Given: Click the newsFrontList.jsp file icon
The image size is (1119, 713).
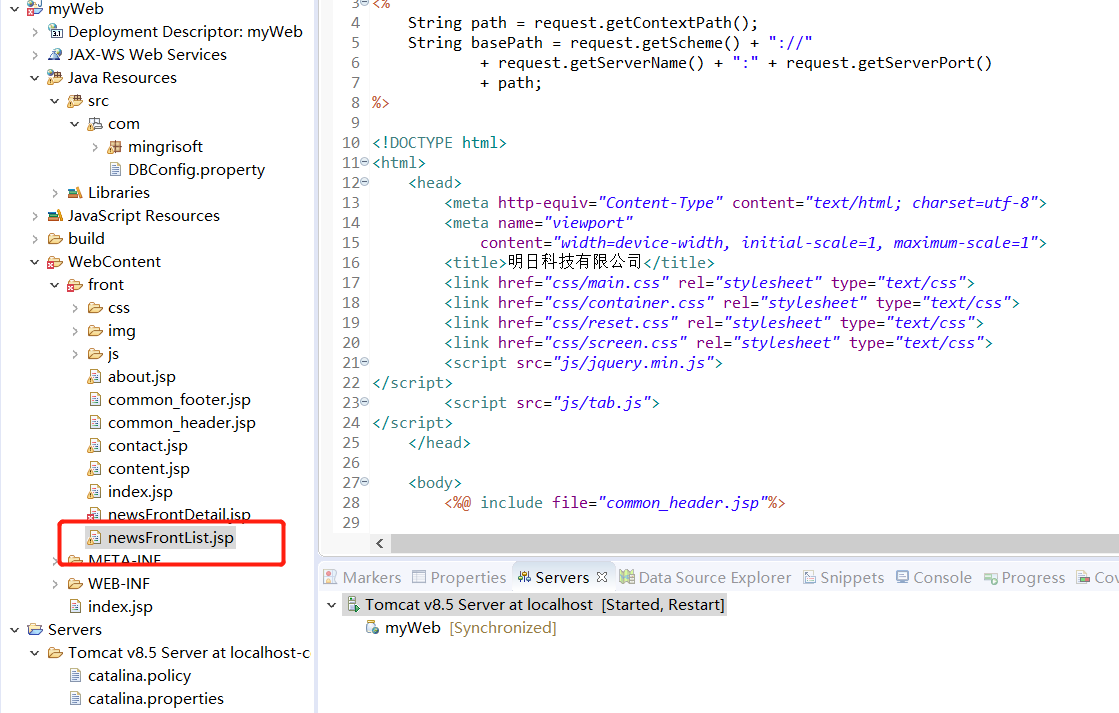Looking at the screenshot, I should 94,537.
